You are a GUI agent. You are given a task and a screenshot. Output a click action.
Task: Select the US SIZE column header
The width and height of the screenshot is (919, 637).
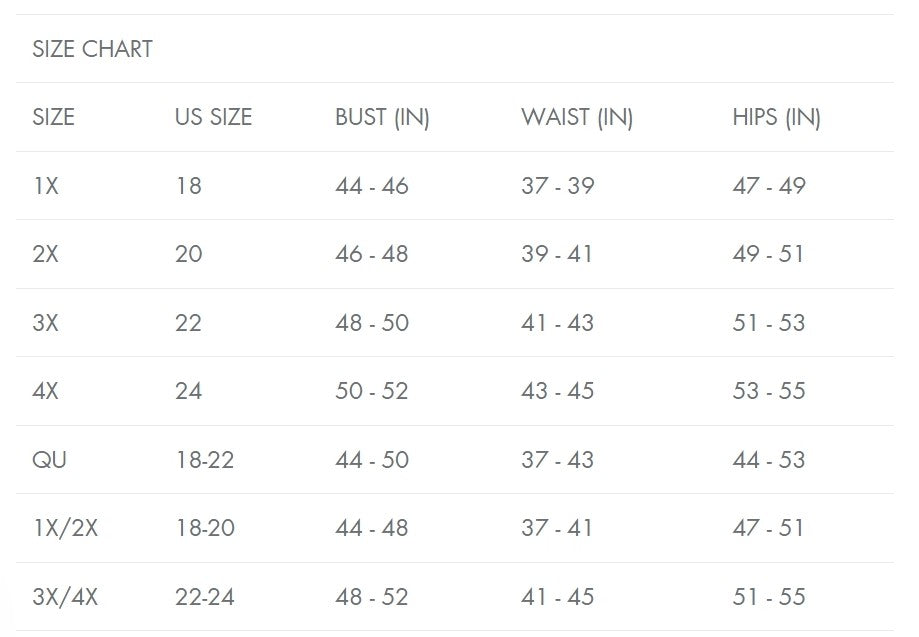(213, 117)
